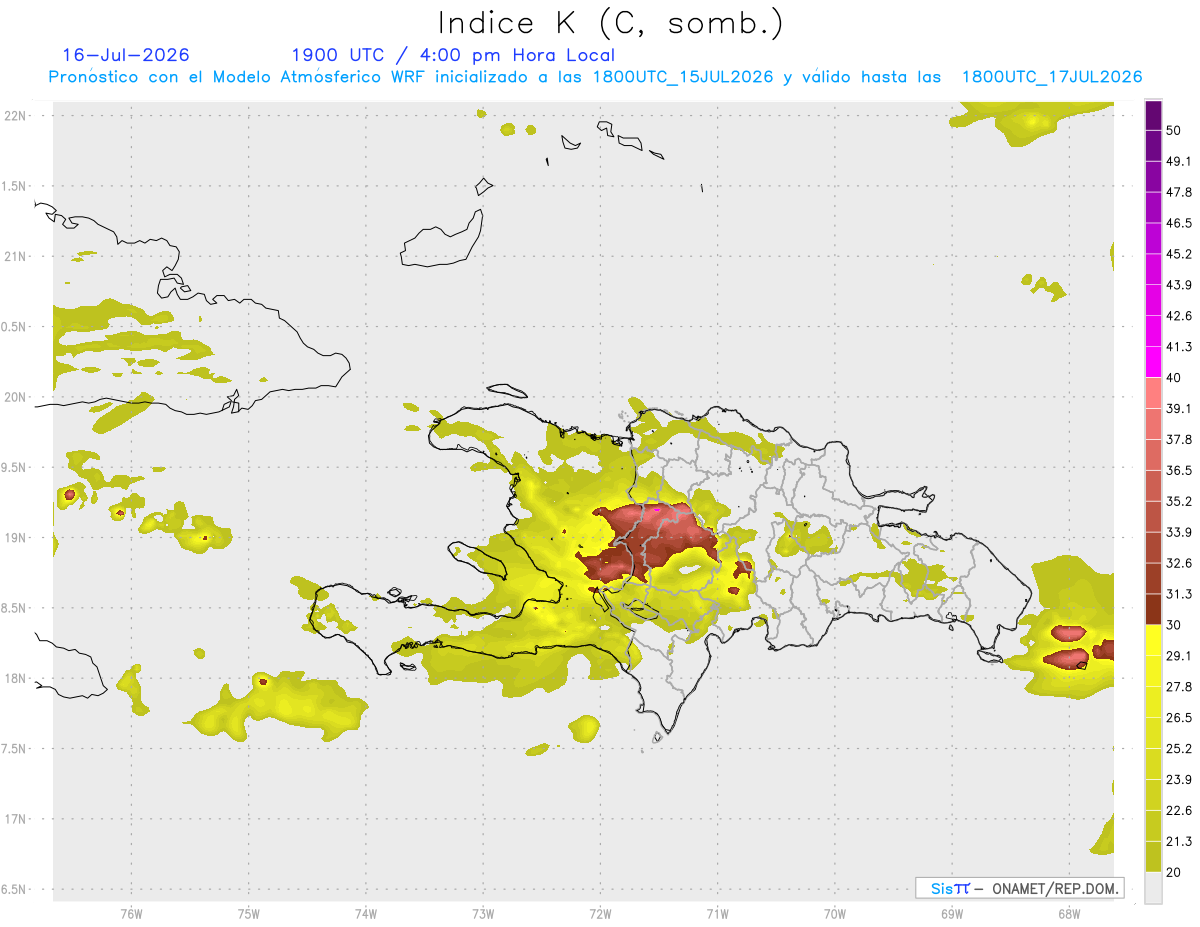Click the "20N" latitude label
The image size is (1200, 927).
15,397
